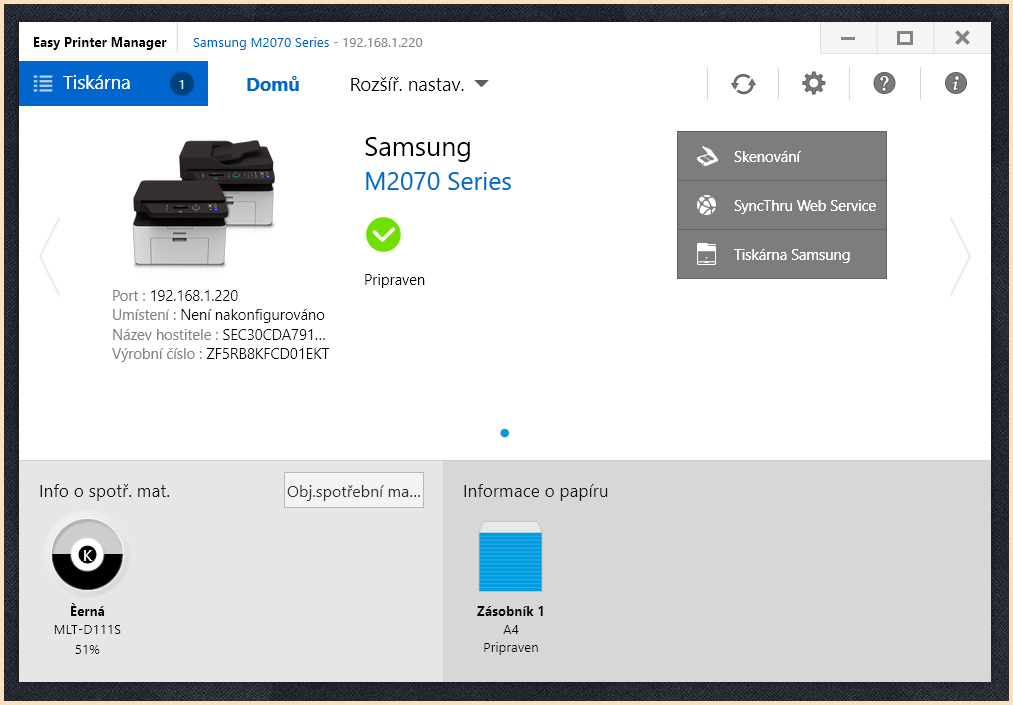Click the scanner icon beside Skenování
This screenshot has height=705, width=1013.
(707, 156)
